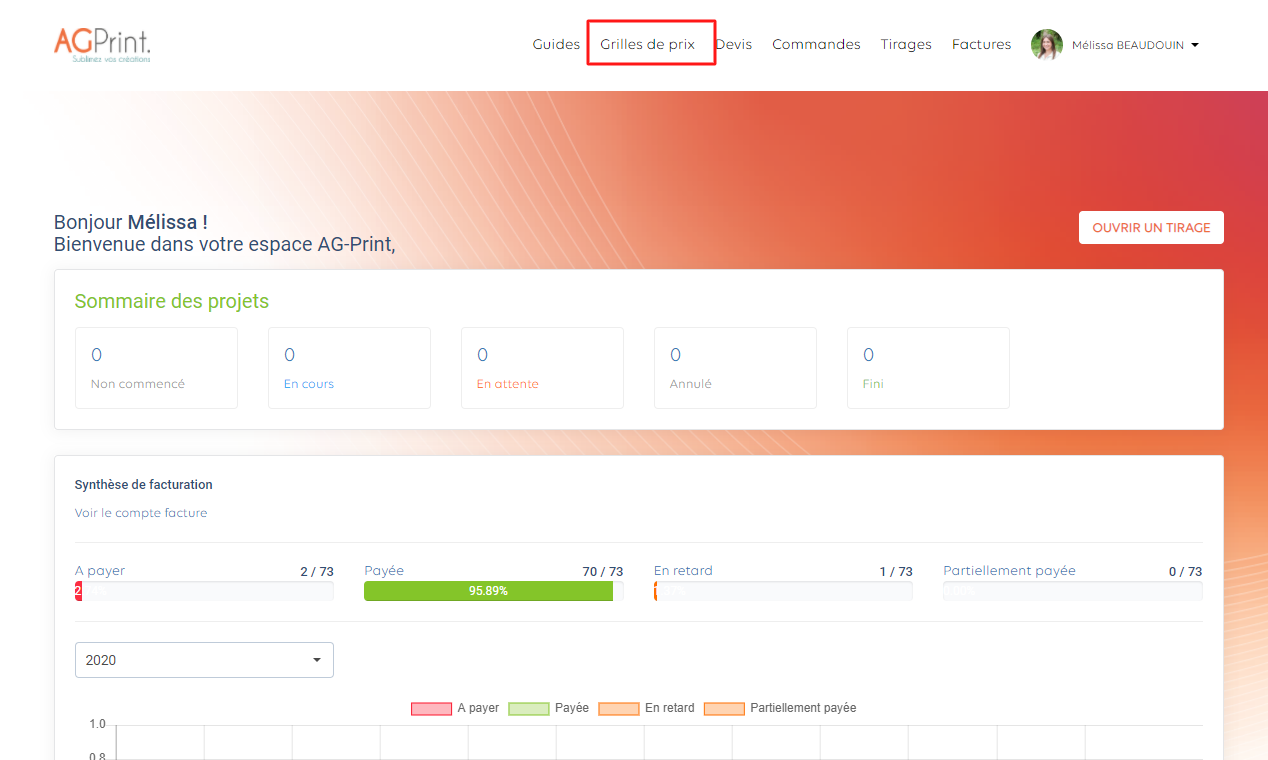Go to Grilles de prix page
The height and width of the screenshot is (760, 1268).
pos(647,45)
